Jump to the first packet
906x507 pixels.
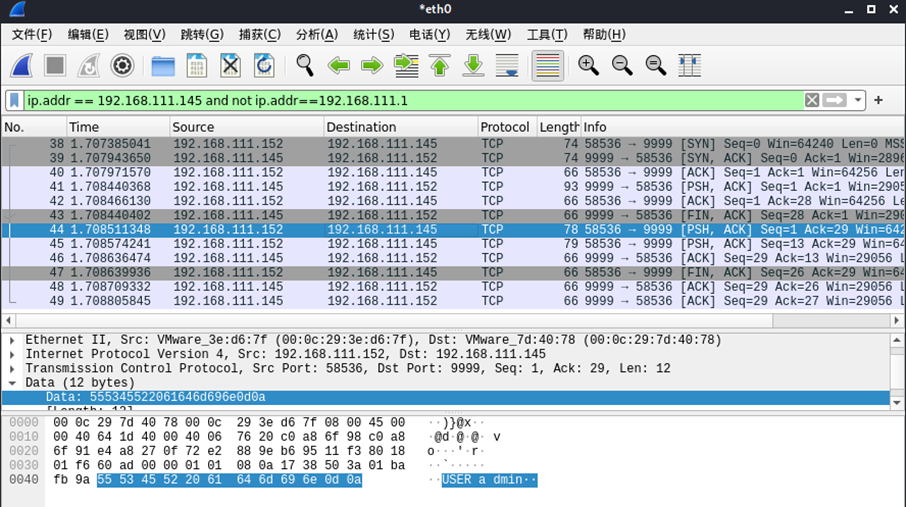440,65
